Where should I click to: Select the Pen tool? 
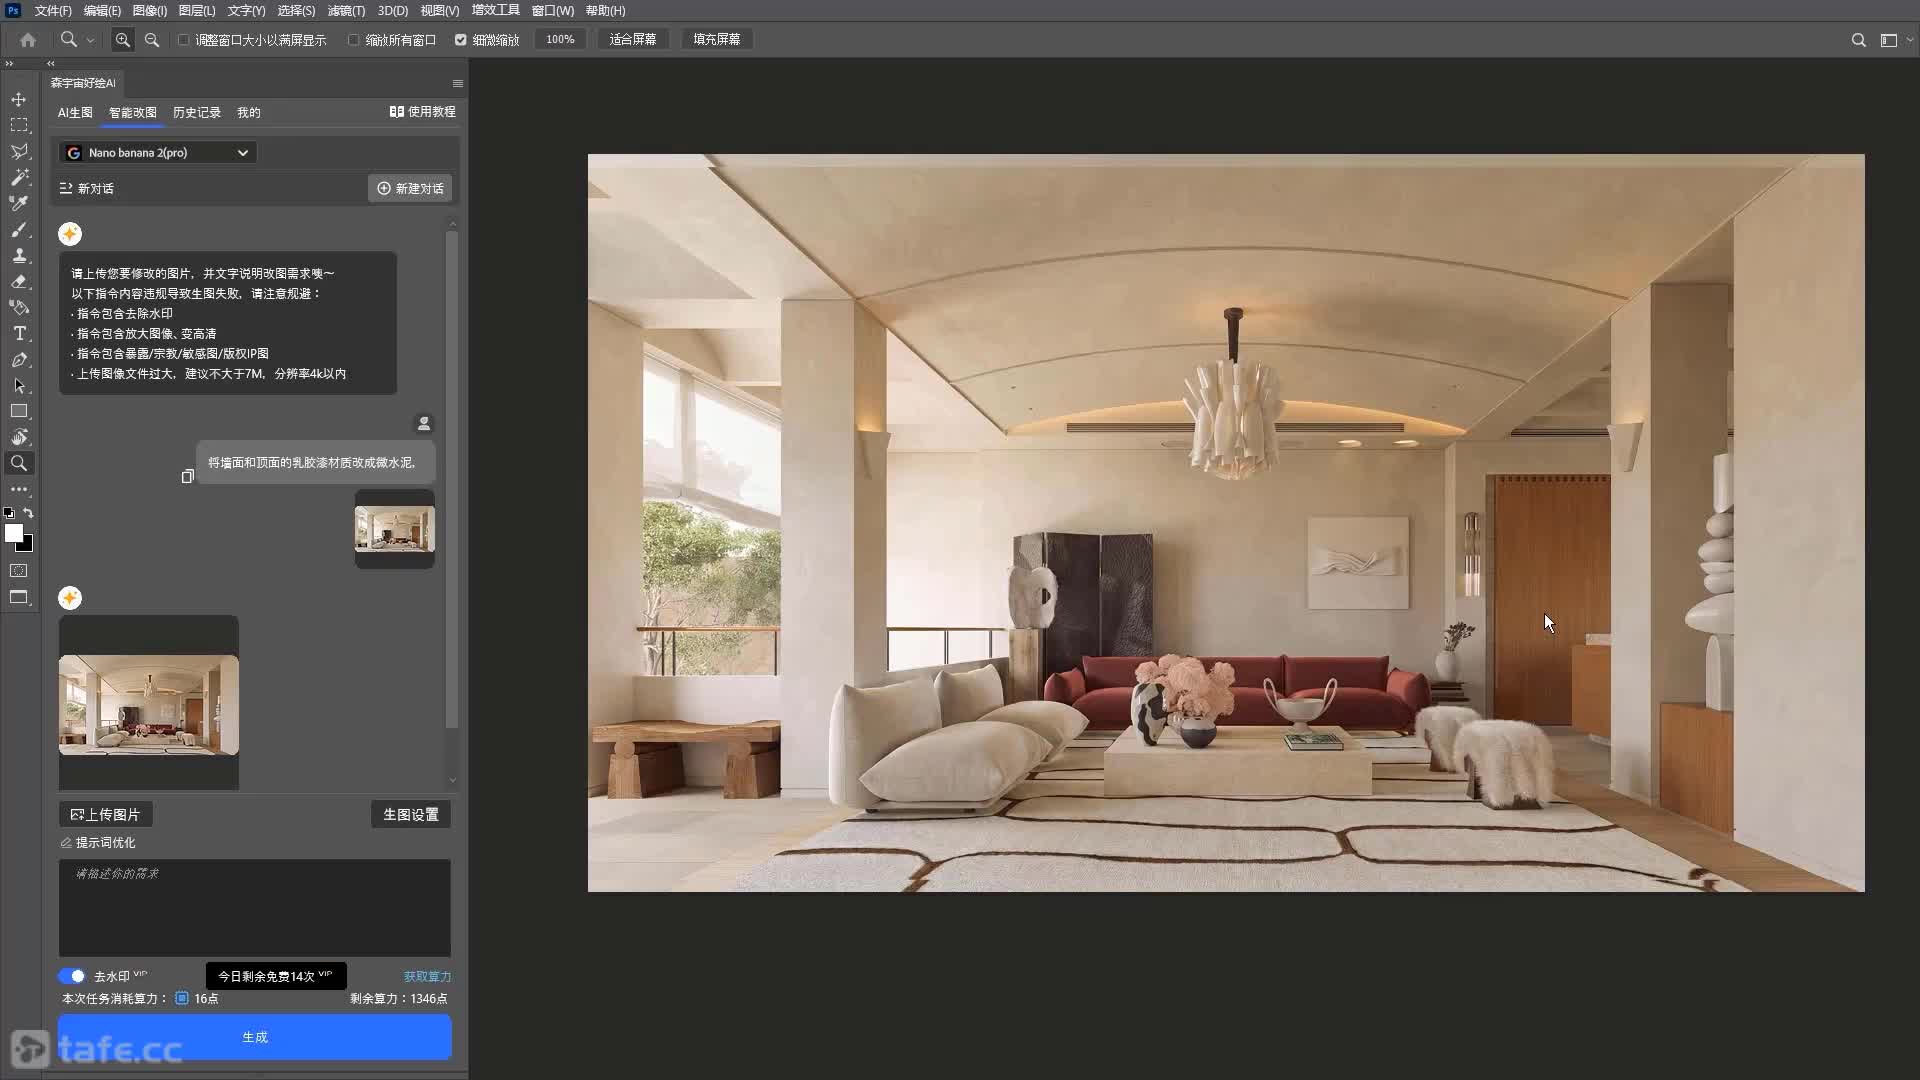click(19, 359)
